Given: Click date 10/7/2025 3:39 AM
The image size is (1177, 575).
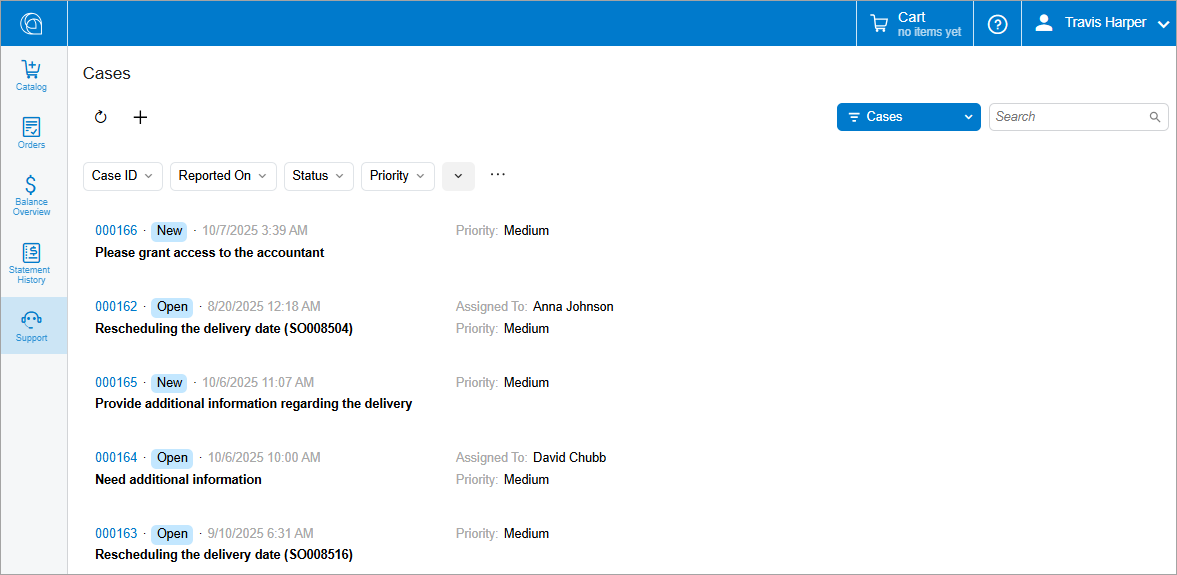Looking at the screenshot, I should pyautogui.click(x=254, y=230).
